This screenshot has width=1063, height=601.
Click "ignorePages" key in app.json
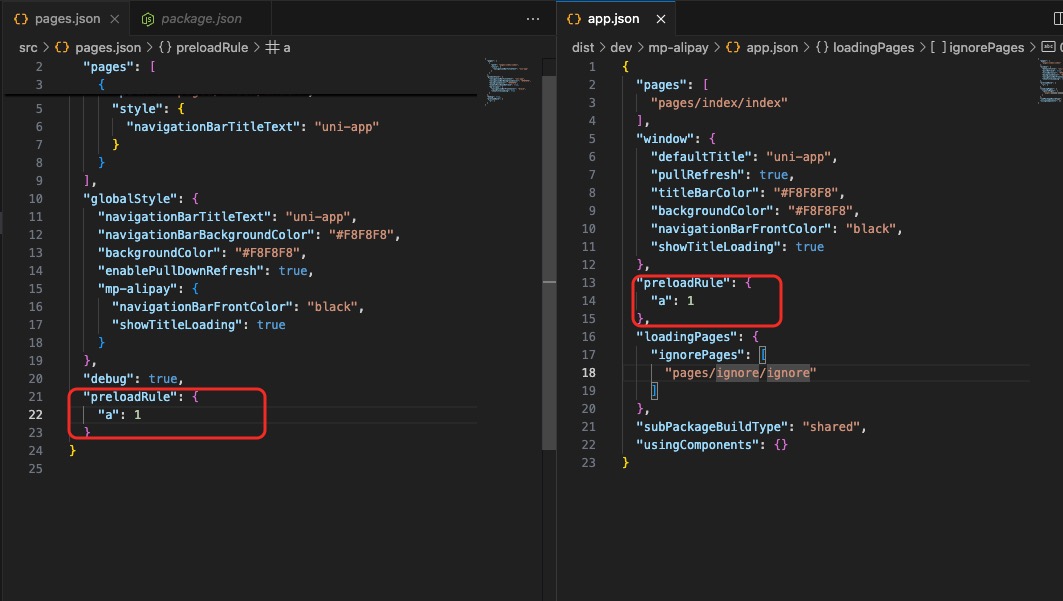(697, 355)
